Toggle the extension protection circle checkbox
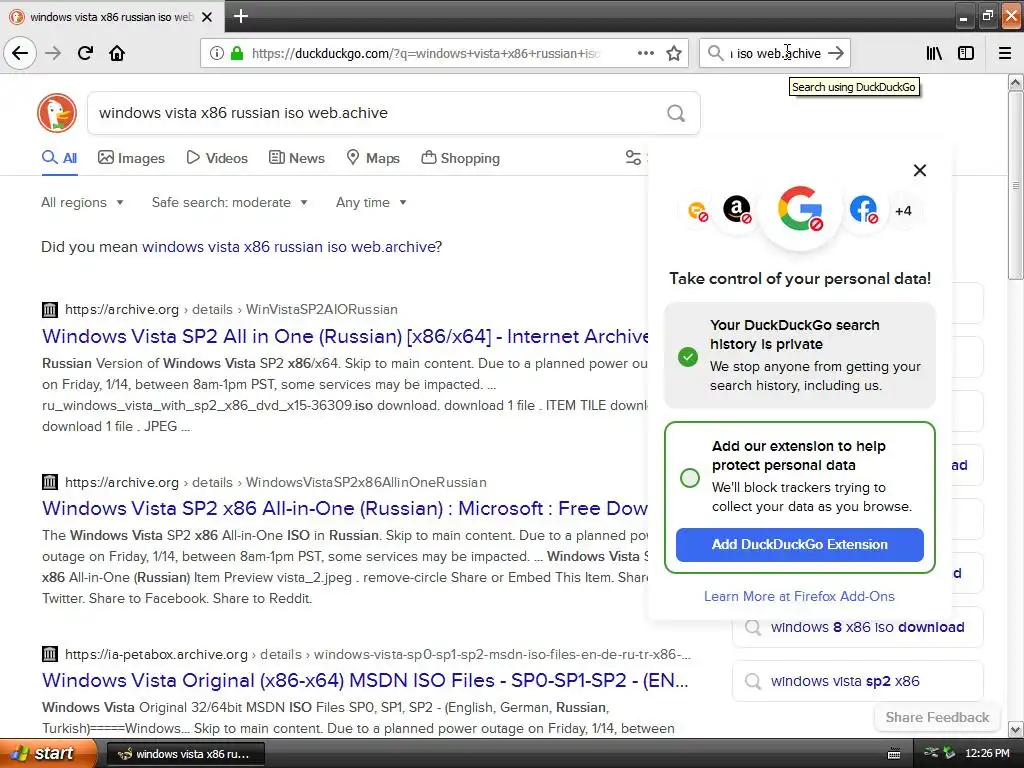The height and width of the screenshot is (768, 1024). coord(690,478)
